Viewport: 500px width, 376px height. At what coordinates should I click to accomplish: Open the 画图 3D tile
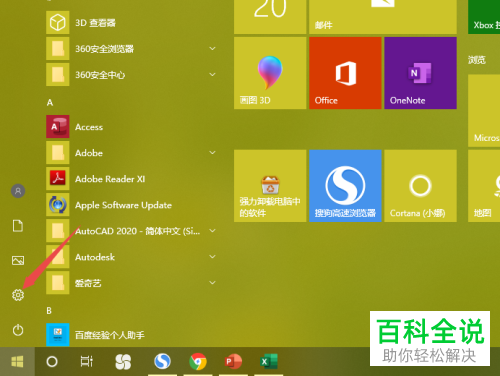(270, 73)
